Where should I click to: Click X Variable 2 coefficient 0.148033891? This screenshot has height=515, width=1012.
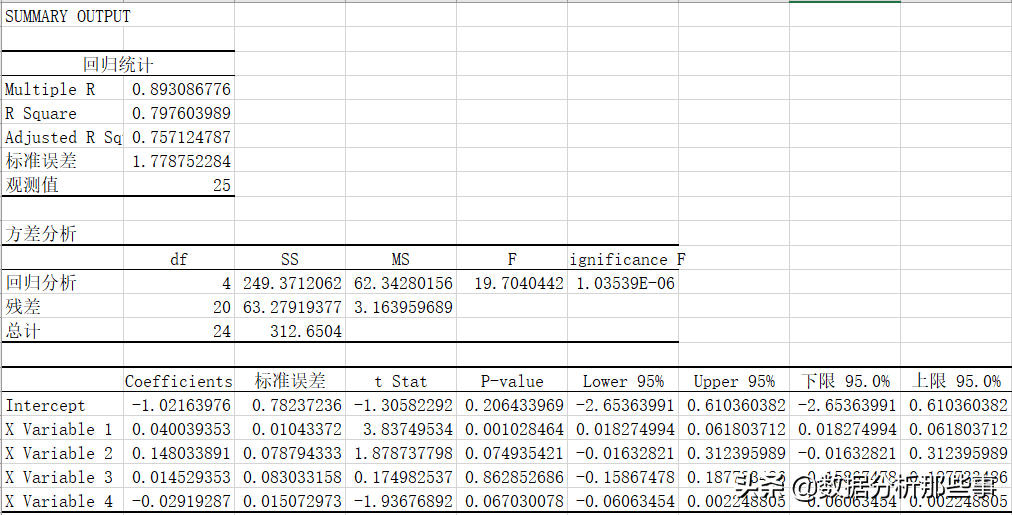click(x=181, y=454)
